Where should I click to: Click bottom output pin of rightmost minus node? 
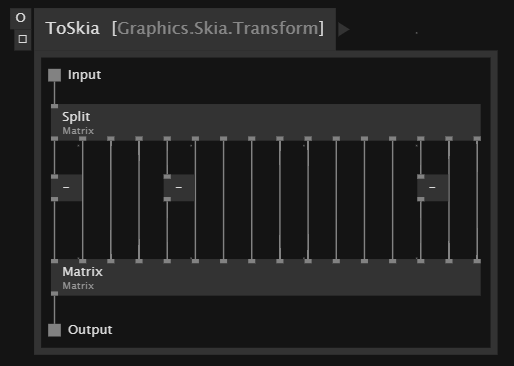(421, 199)
